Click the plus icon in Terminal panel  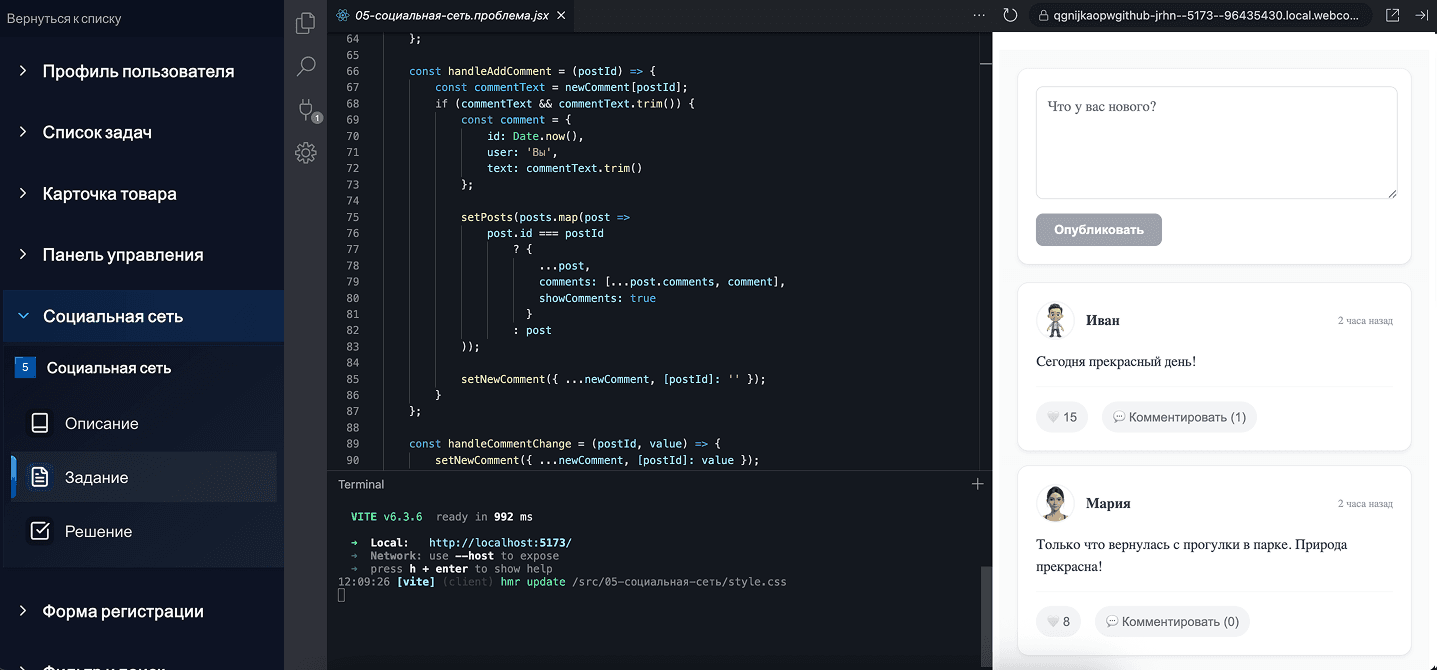977,484
